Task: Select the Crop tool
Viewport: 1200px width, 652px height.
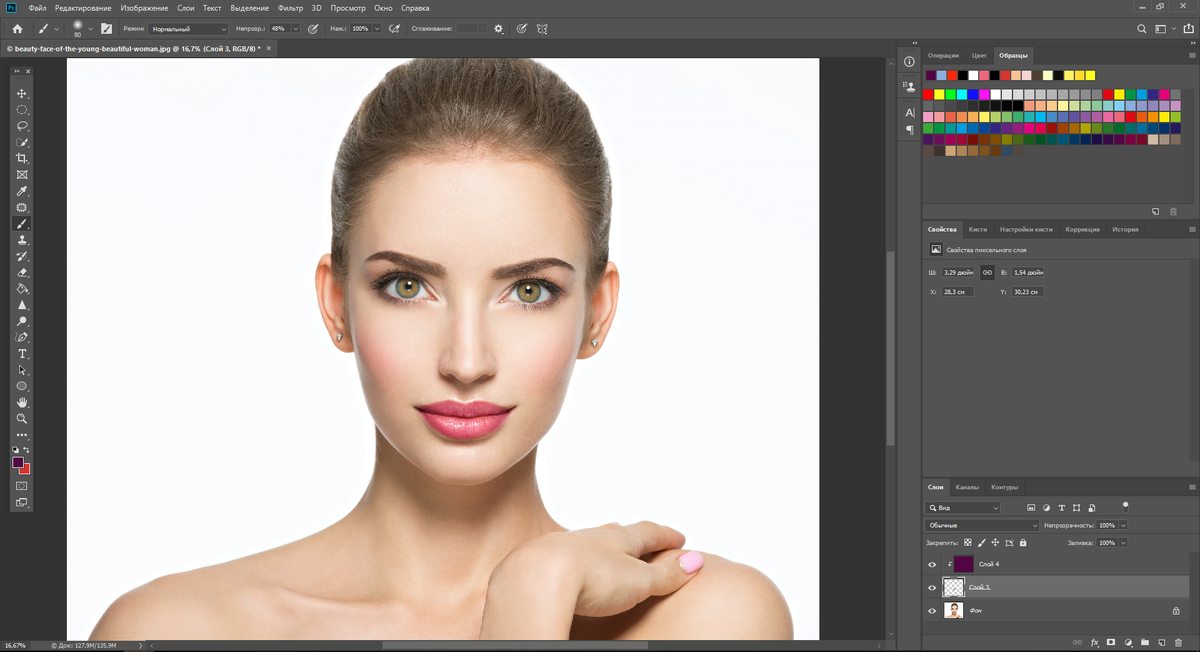Action: coord(22,159)
